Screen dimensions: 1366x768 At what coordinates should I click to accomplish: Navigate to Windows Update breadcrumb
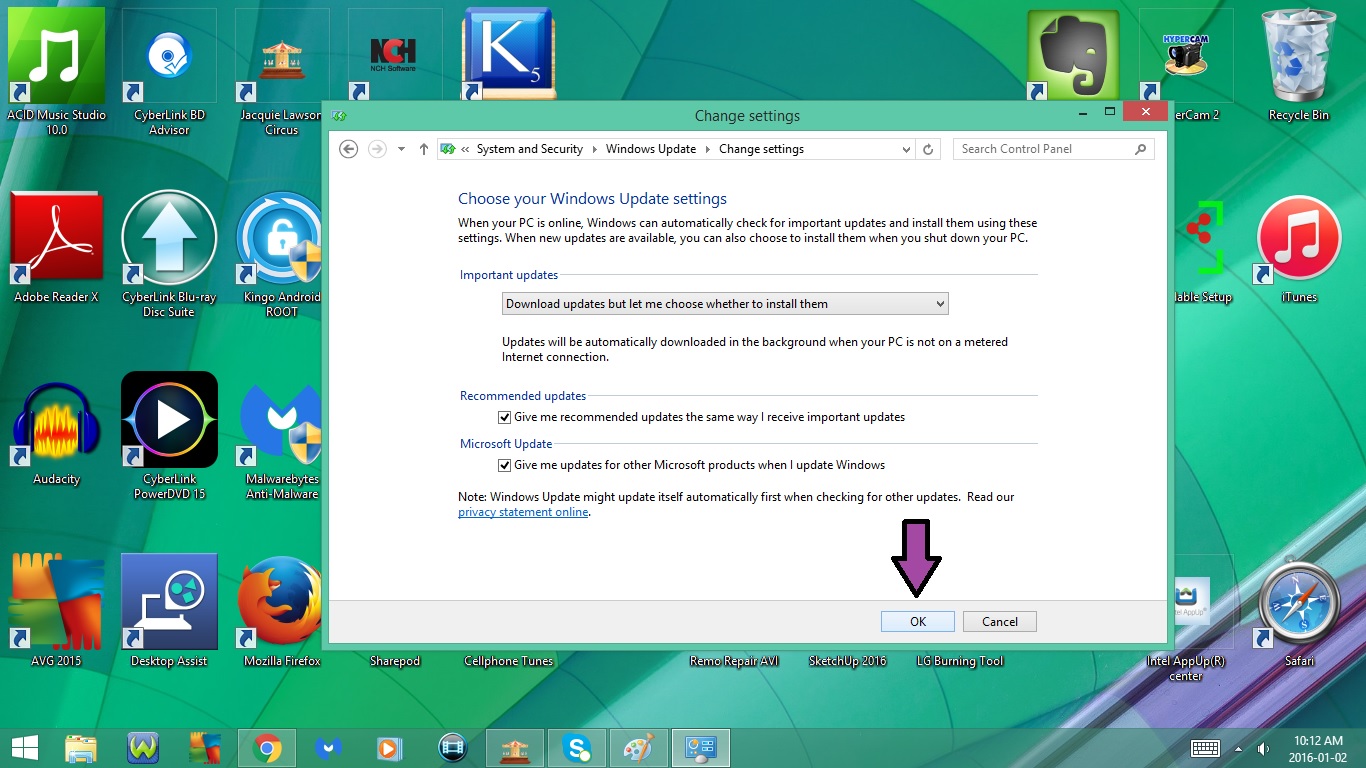pos(651,149)
